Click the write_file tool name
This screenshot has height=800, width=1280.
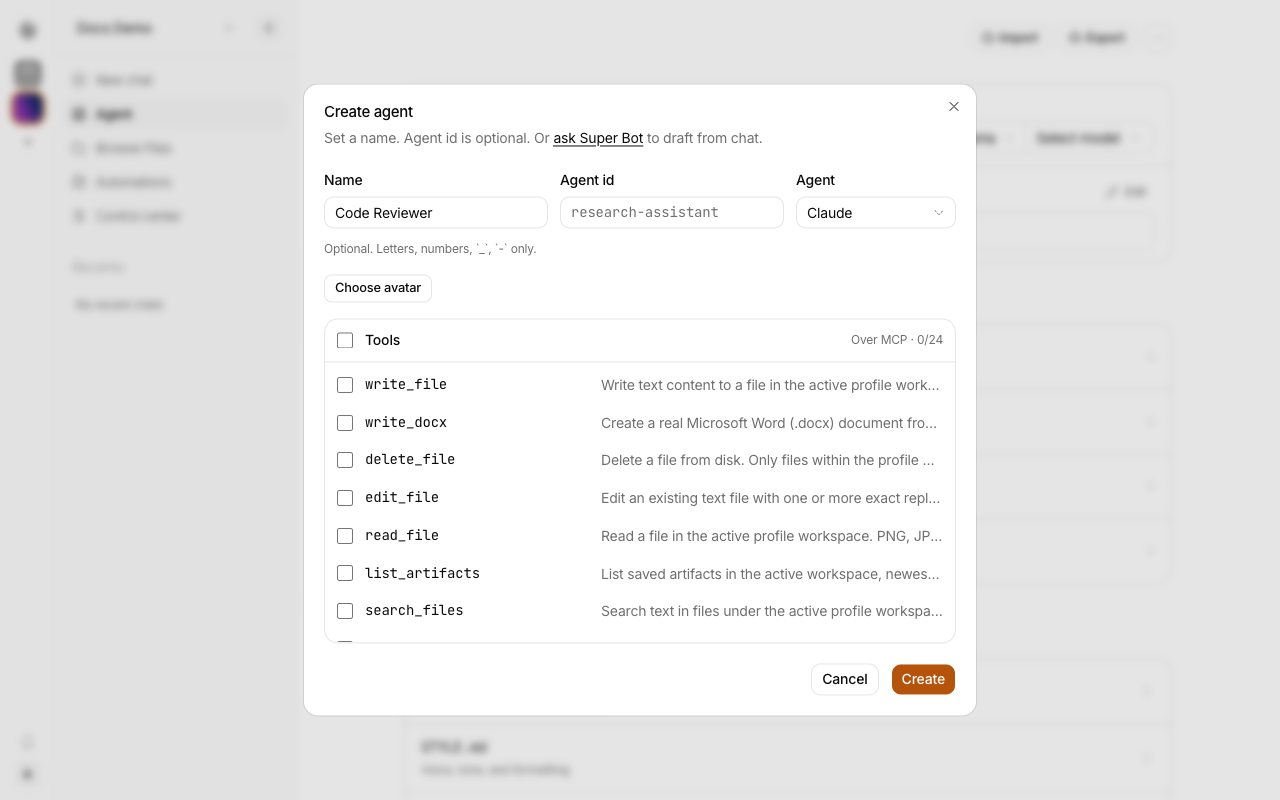point(406,385)
